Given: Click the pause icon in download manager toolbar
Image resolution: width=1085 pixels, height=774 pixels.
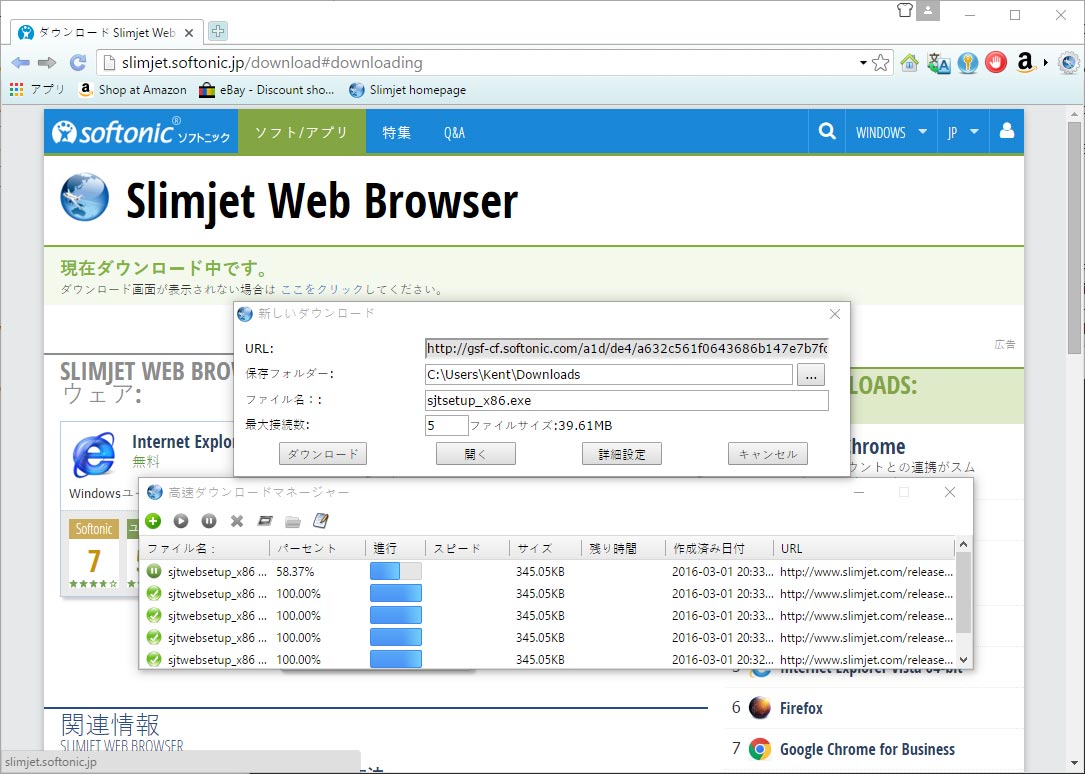Looking at the screenshot, I should click(x=209, y=521).
